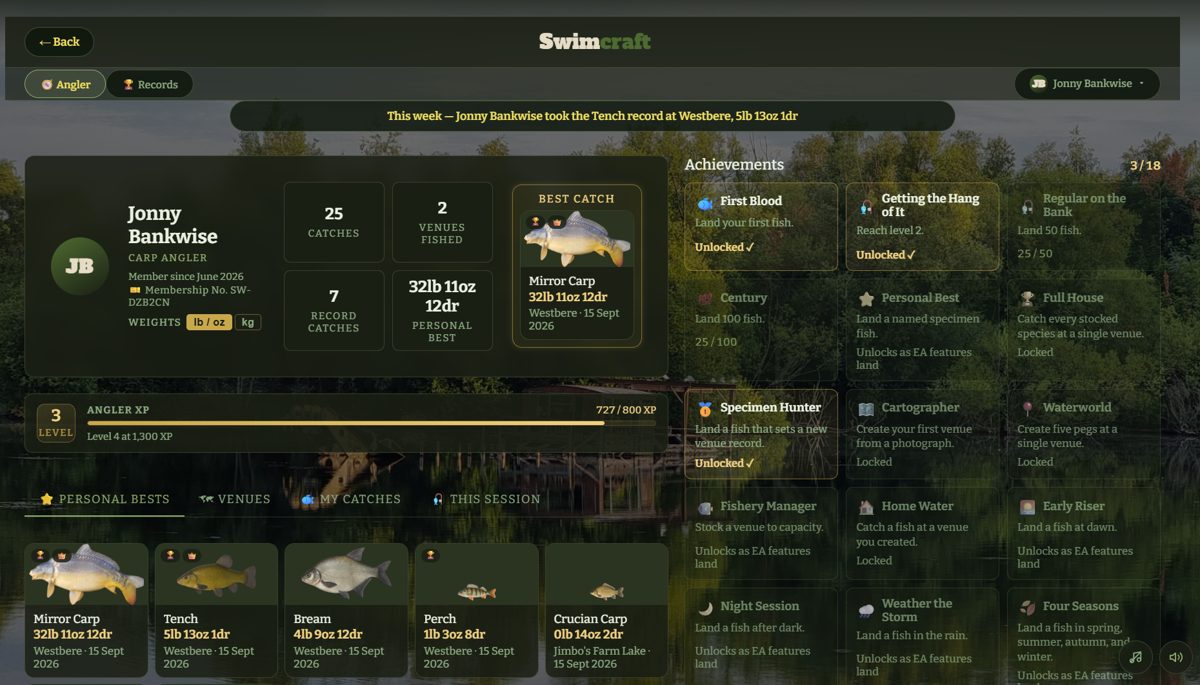The image size is (1200, 685).
Task: Click the trophy badge on the Perch card
Action: click(x=431, y=555)
